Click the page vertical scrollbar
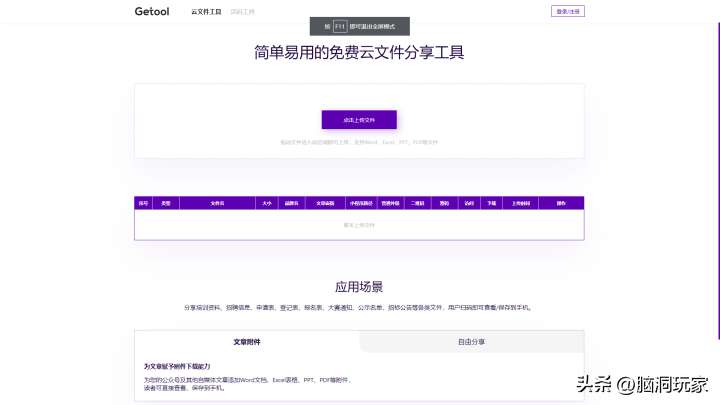 click(x=719, y=181)
